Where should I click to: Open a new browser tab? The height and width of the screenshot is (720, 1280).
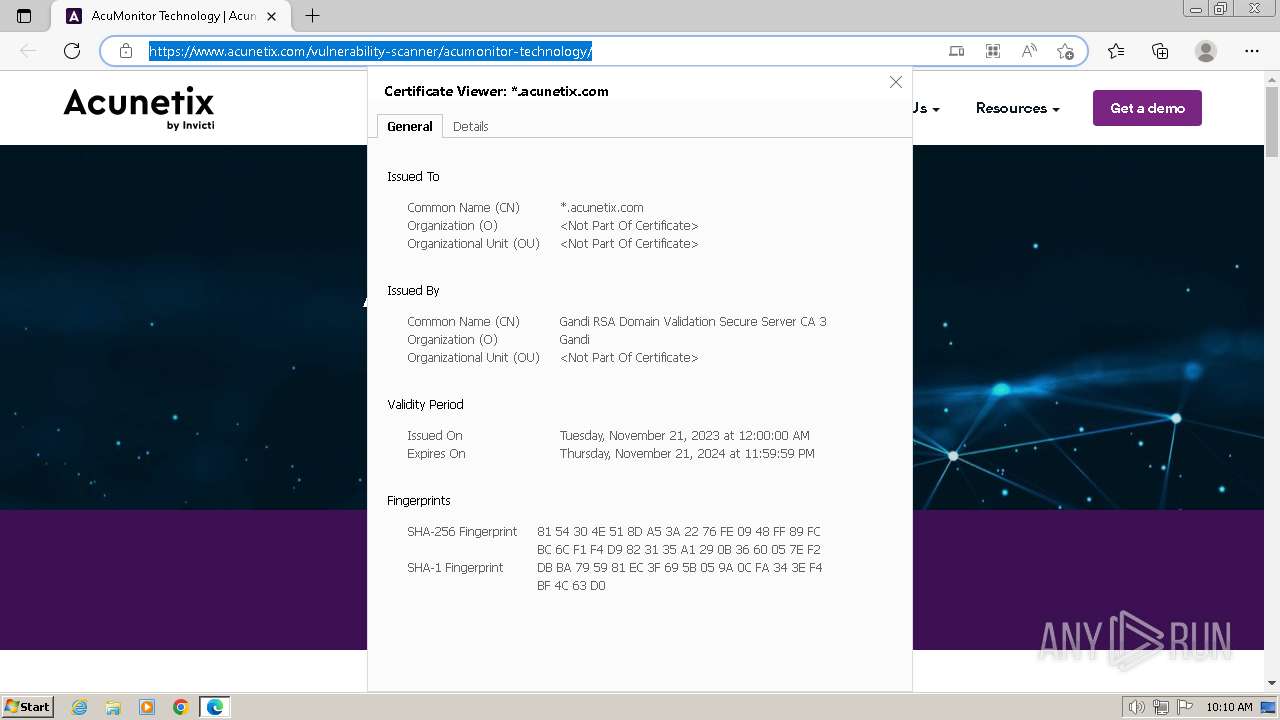(x=312, y=16)
